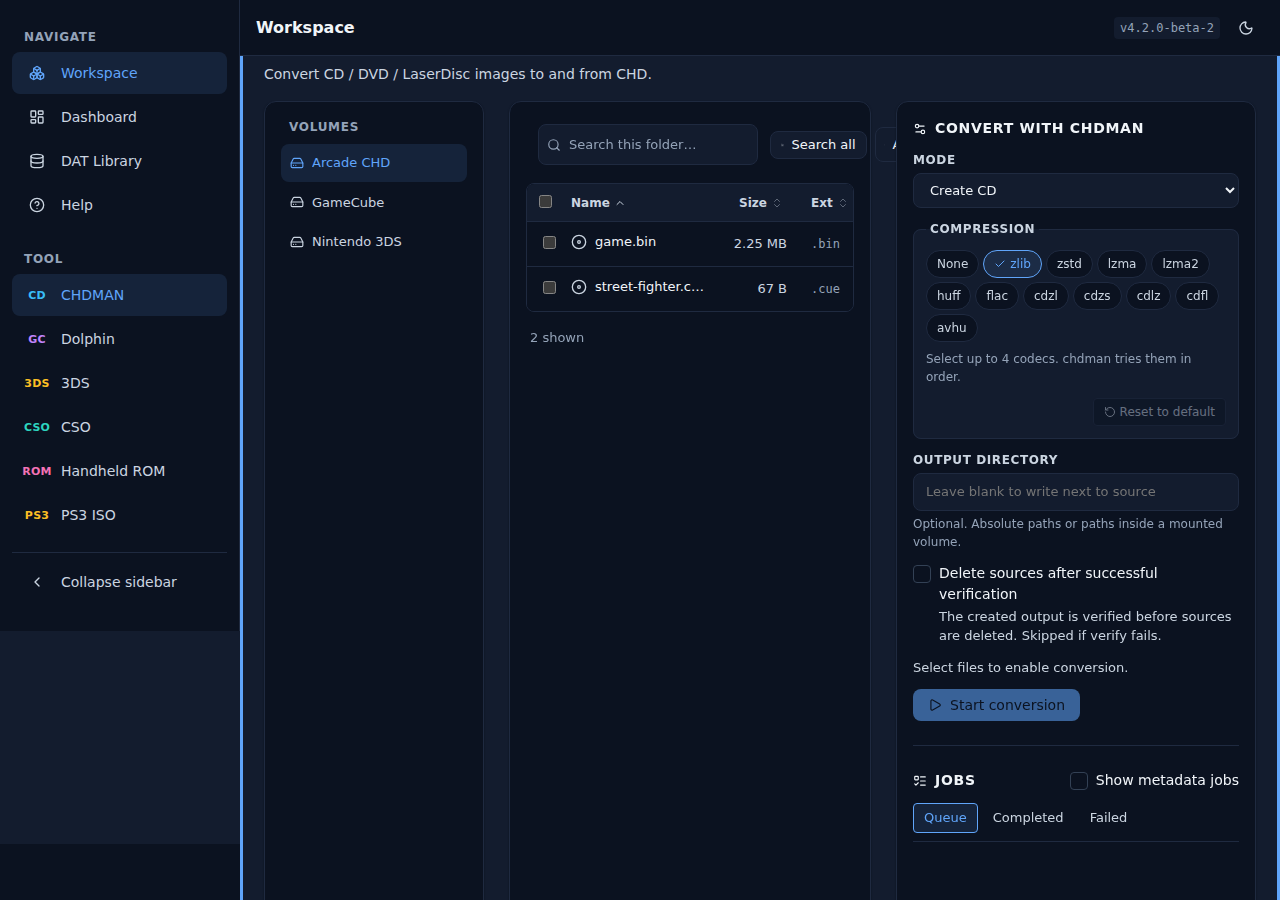Select the GameCube volume
The width and height of the screenshot is (1280, 900).
point(374,202)
